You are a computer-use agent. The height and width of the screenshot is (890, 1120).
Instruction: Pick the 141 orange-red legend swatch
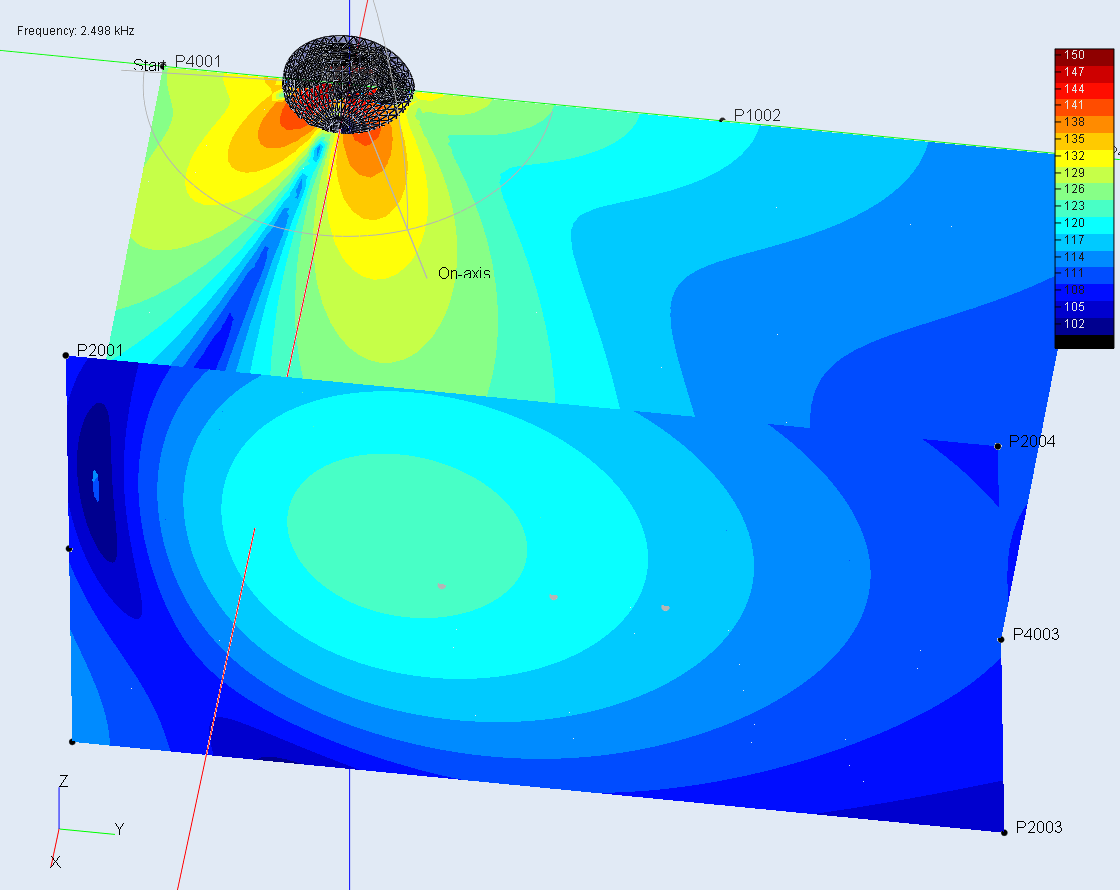click(x=1084, y=105)
